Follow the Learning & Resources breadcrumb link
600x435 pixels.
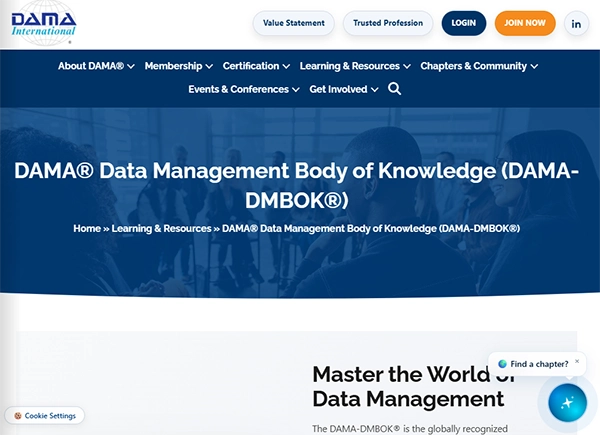coord(161,228)
